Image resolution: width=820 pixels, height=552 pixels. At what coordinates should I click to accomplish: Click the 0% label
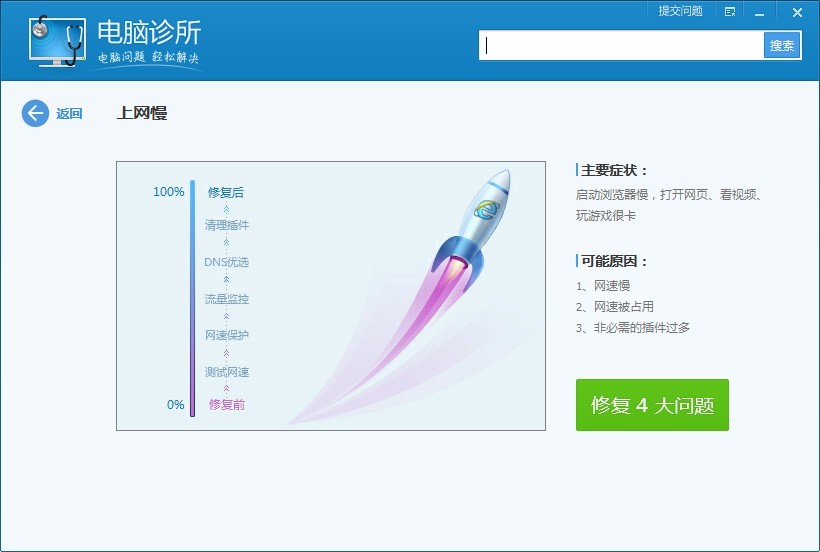[175, 405]
